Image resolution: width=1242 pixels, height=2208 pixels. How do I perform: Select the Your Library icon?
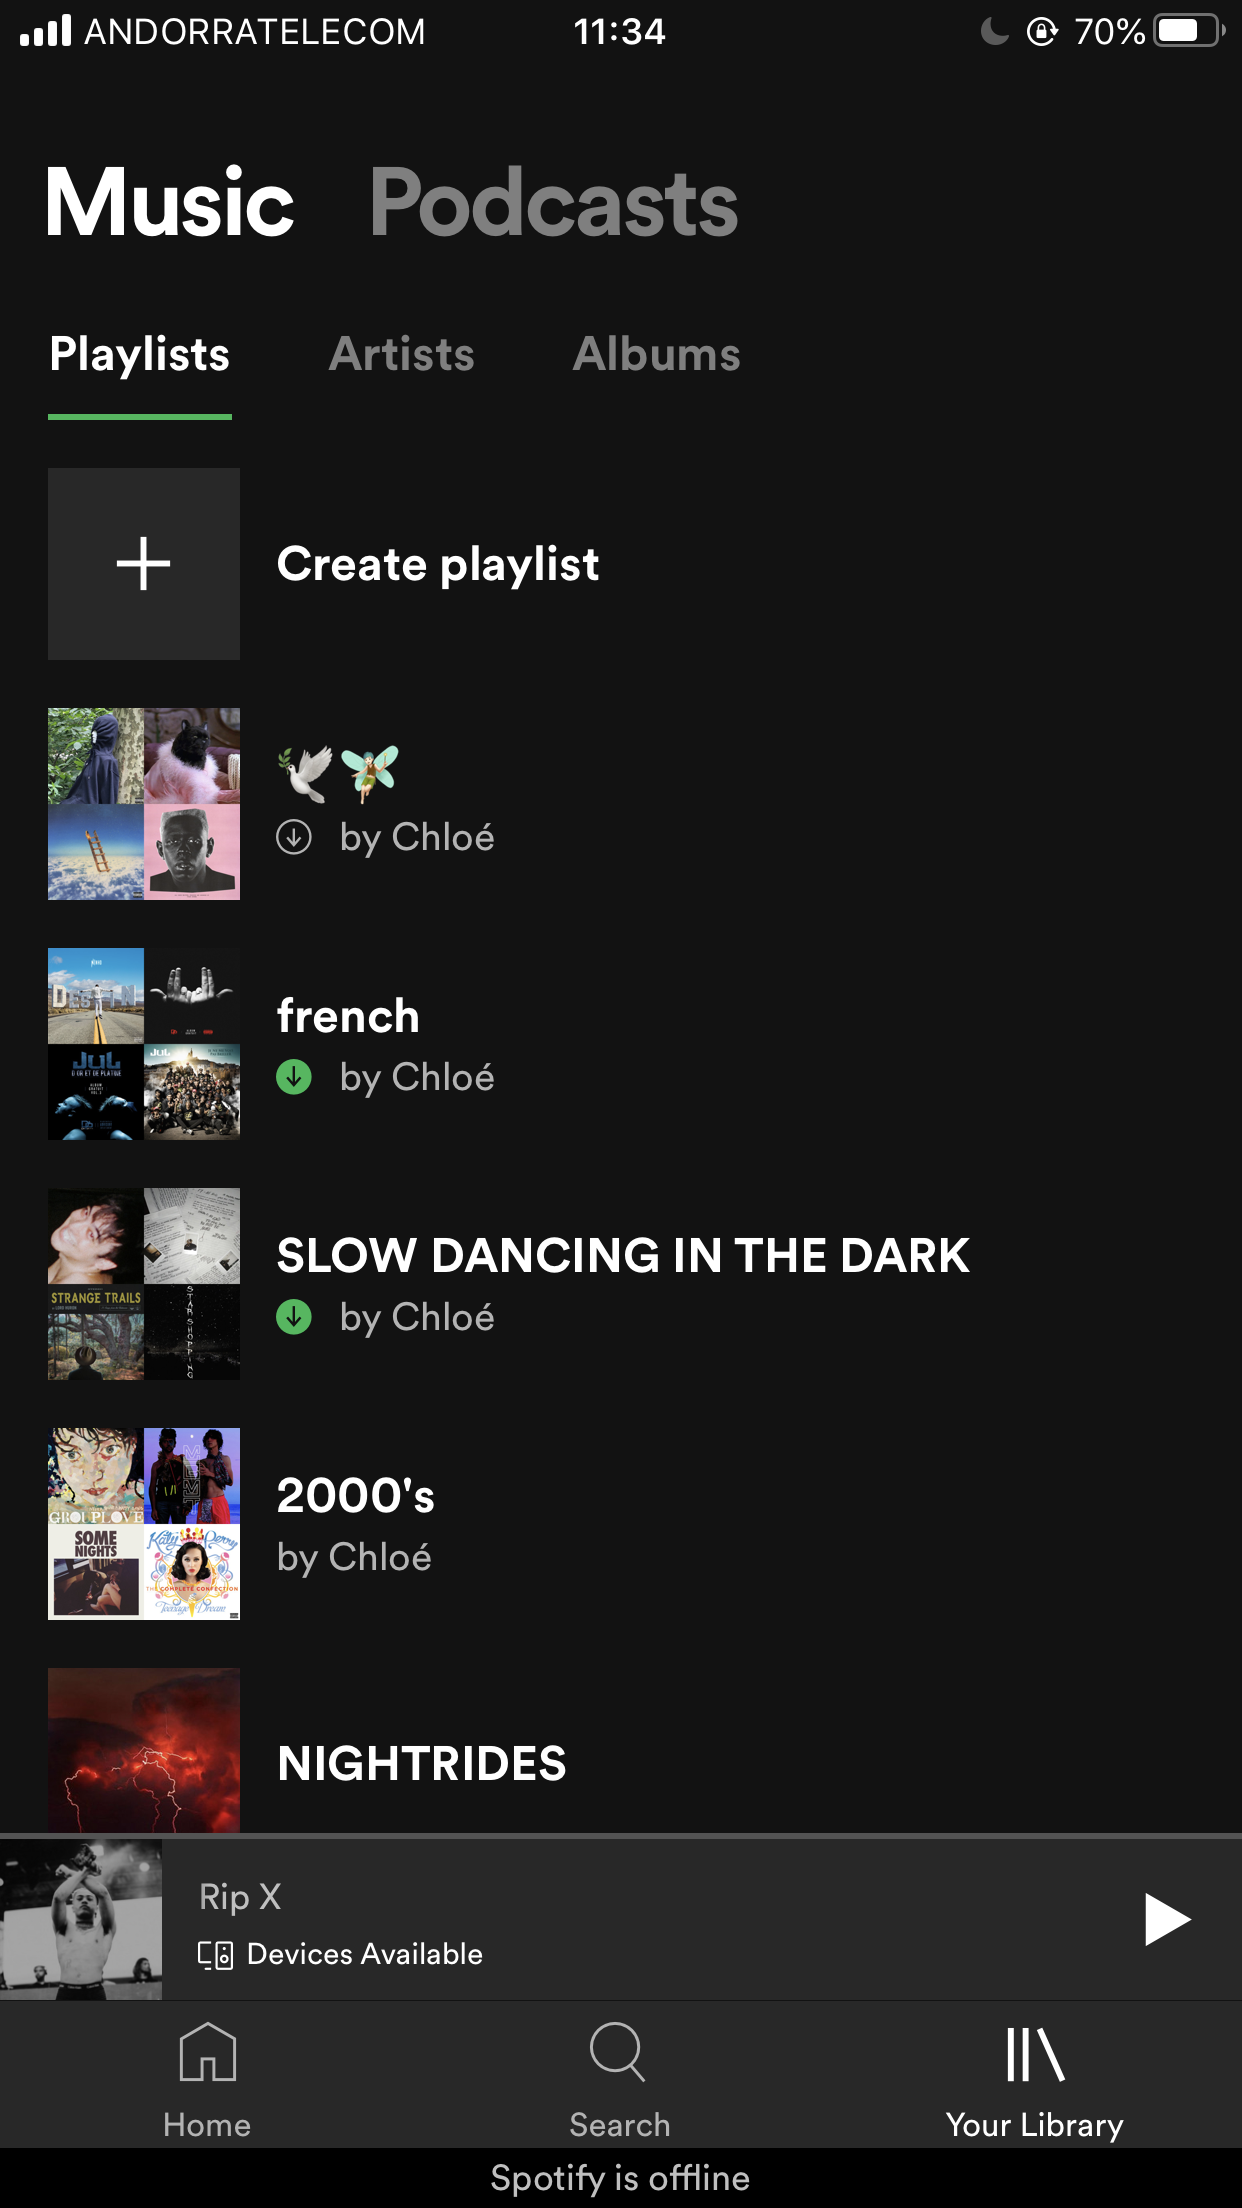tap(1035, 2054)
